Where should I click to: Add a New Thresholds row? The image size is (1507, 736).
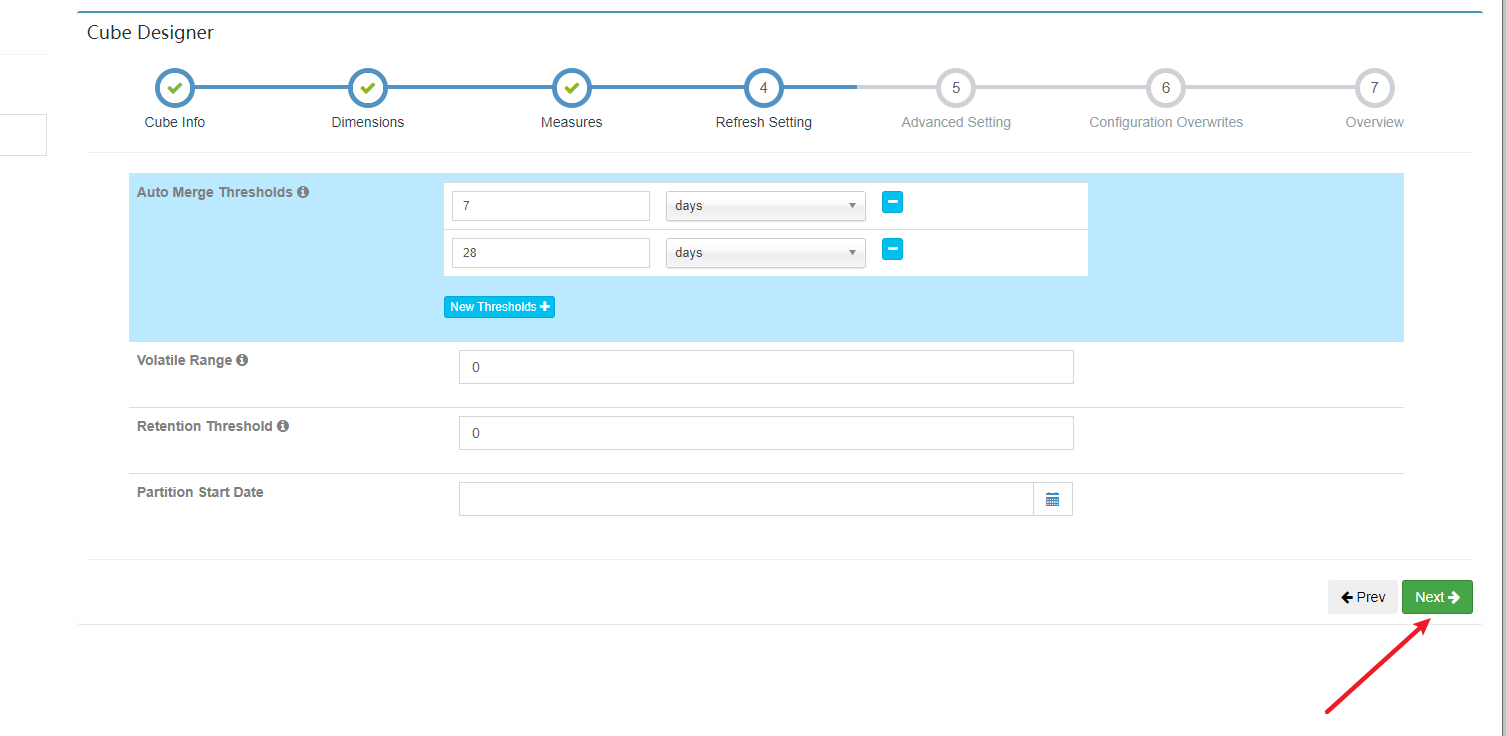[x=499, y=307]
